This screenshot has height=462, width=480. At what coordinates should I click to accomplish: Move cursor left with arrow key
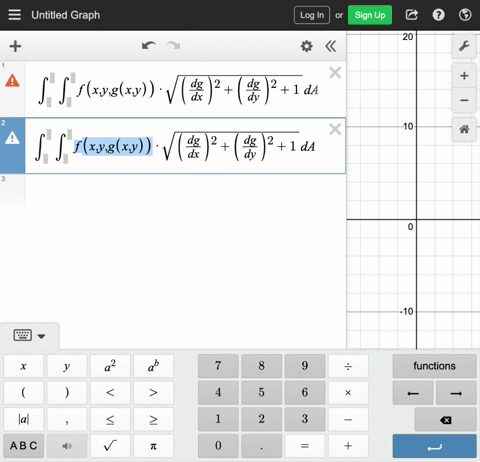click(x=413, y=393)
